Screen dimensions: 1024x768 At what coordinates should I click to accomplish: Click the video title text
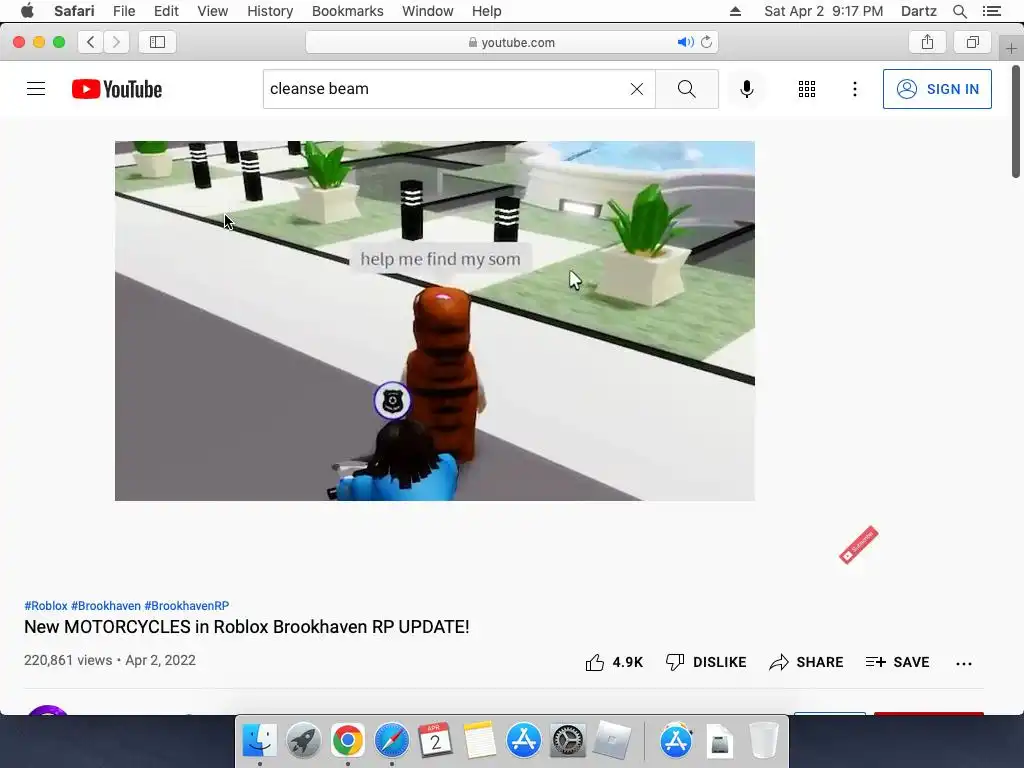247,627
